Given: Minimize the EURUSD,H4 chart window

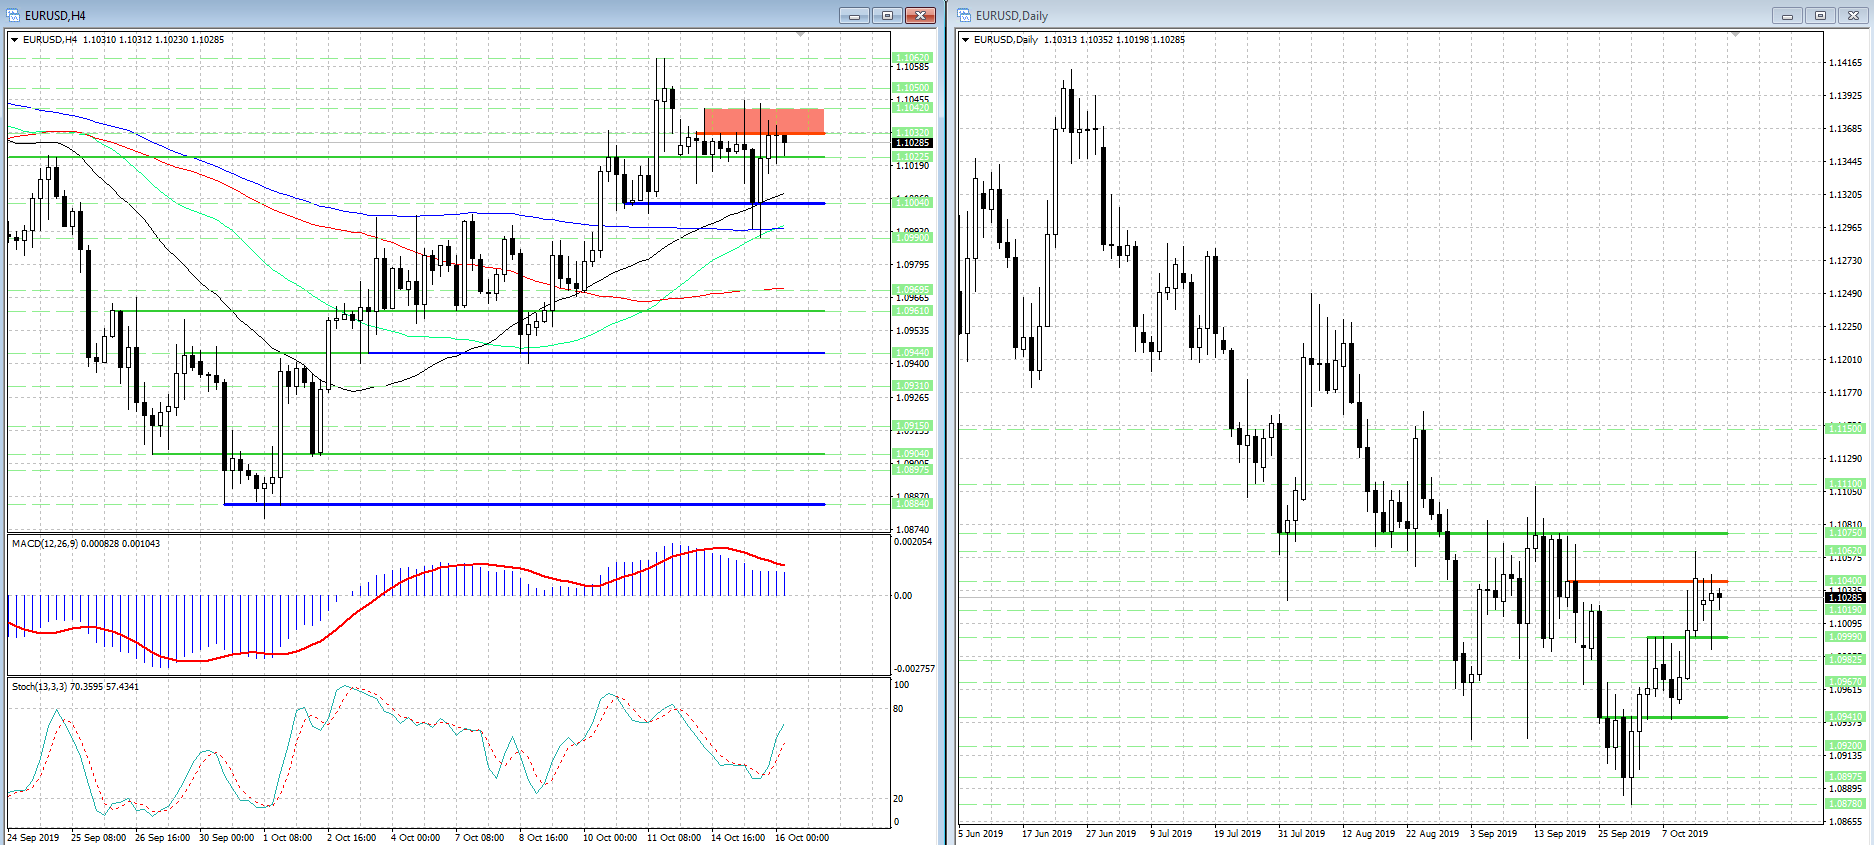Looking at the screenshot, I should 854,15.
